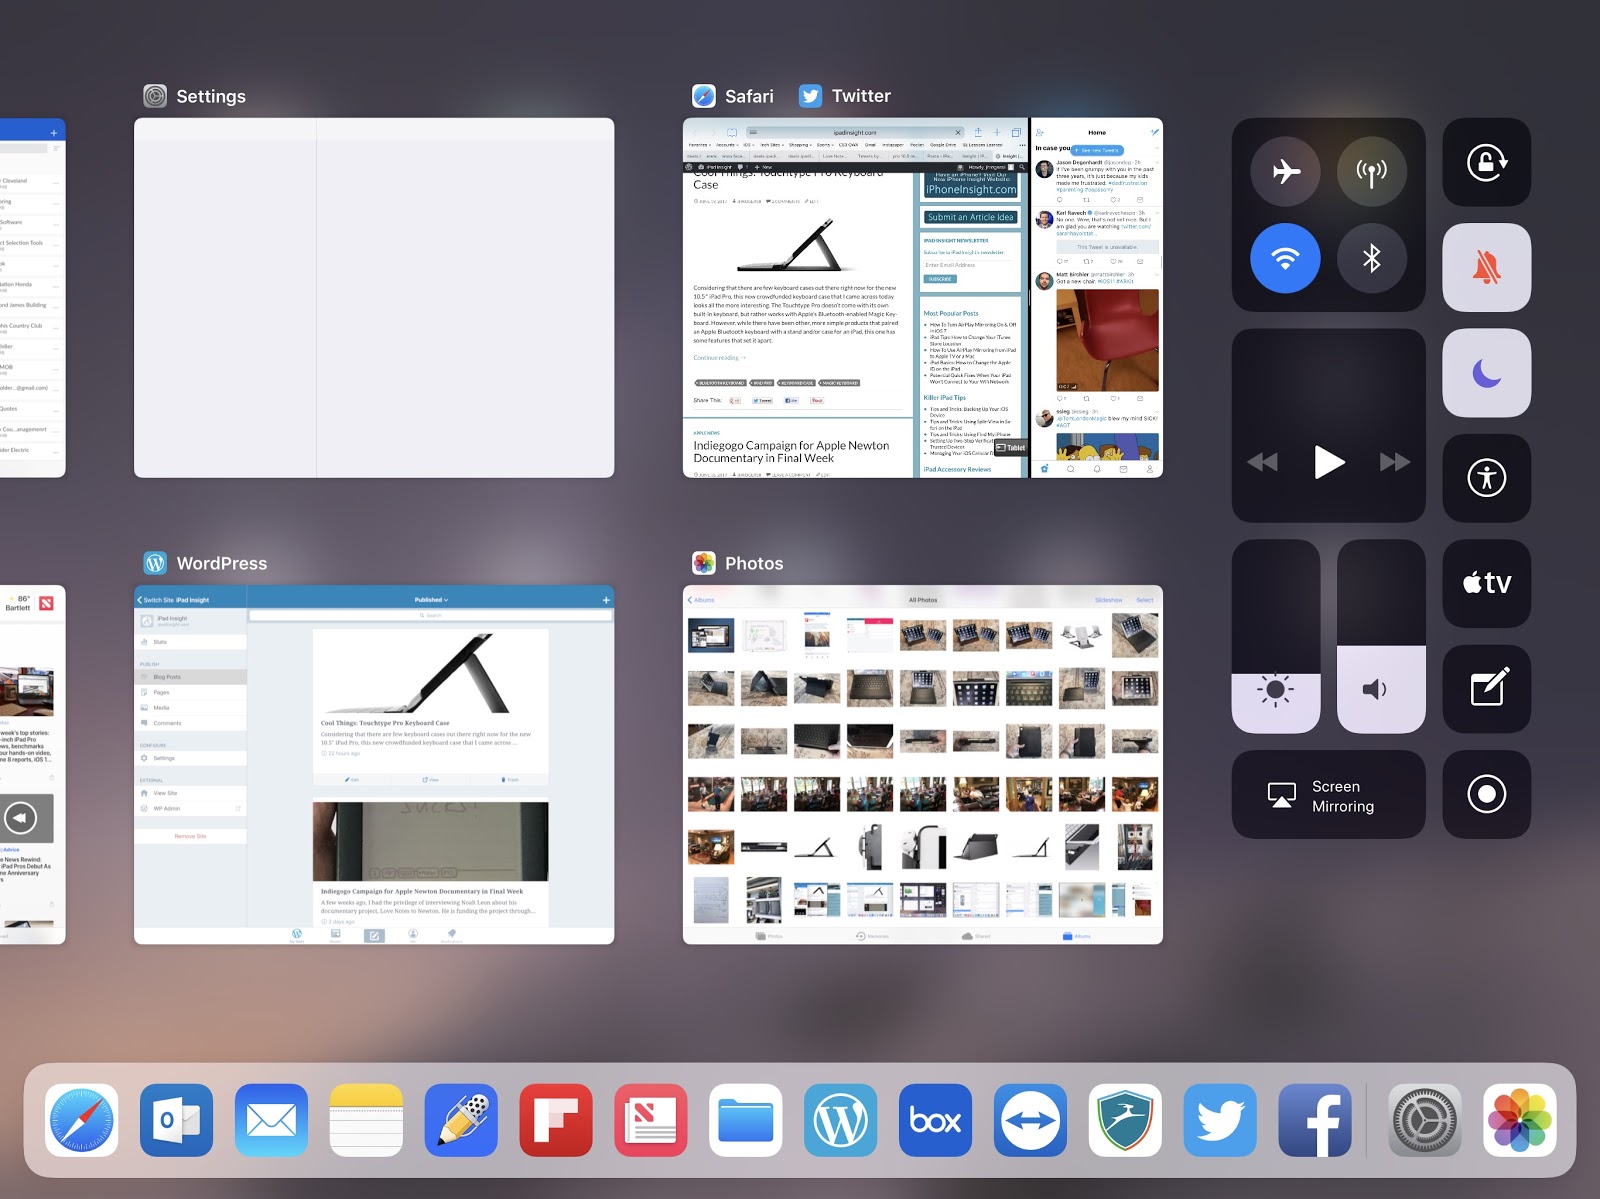Create a quick note from Control Center
This screenshot has height=1199, width=1600.
pyautogui.click(x=1486, y=689)
